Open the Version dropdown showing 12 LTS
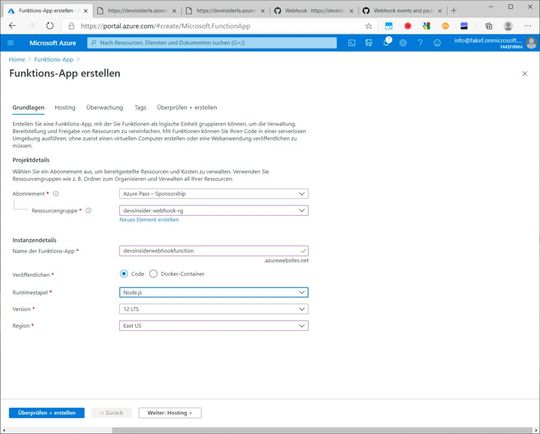The height and width of the screenshot is (434, 540). click(214, 309)
